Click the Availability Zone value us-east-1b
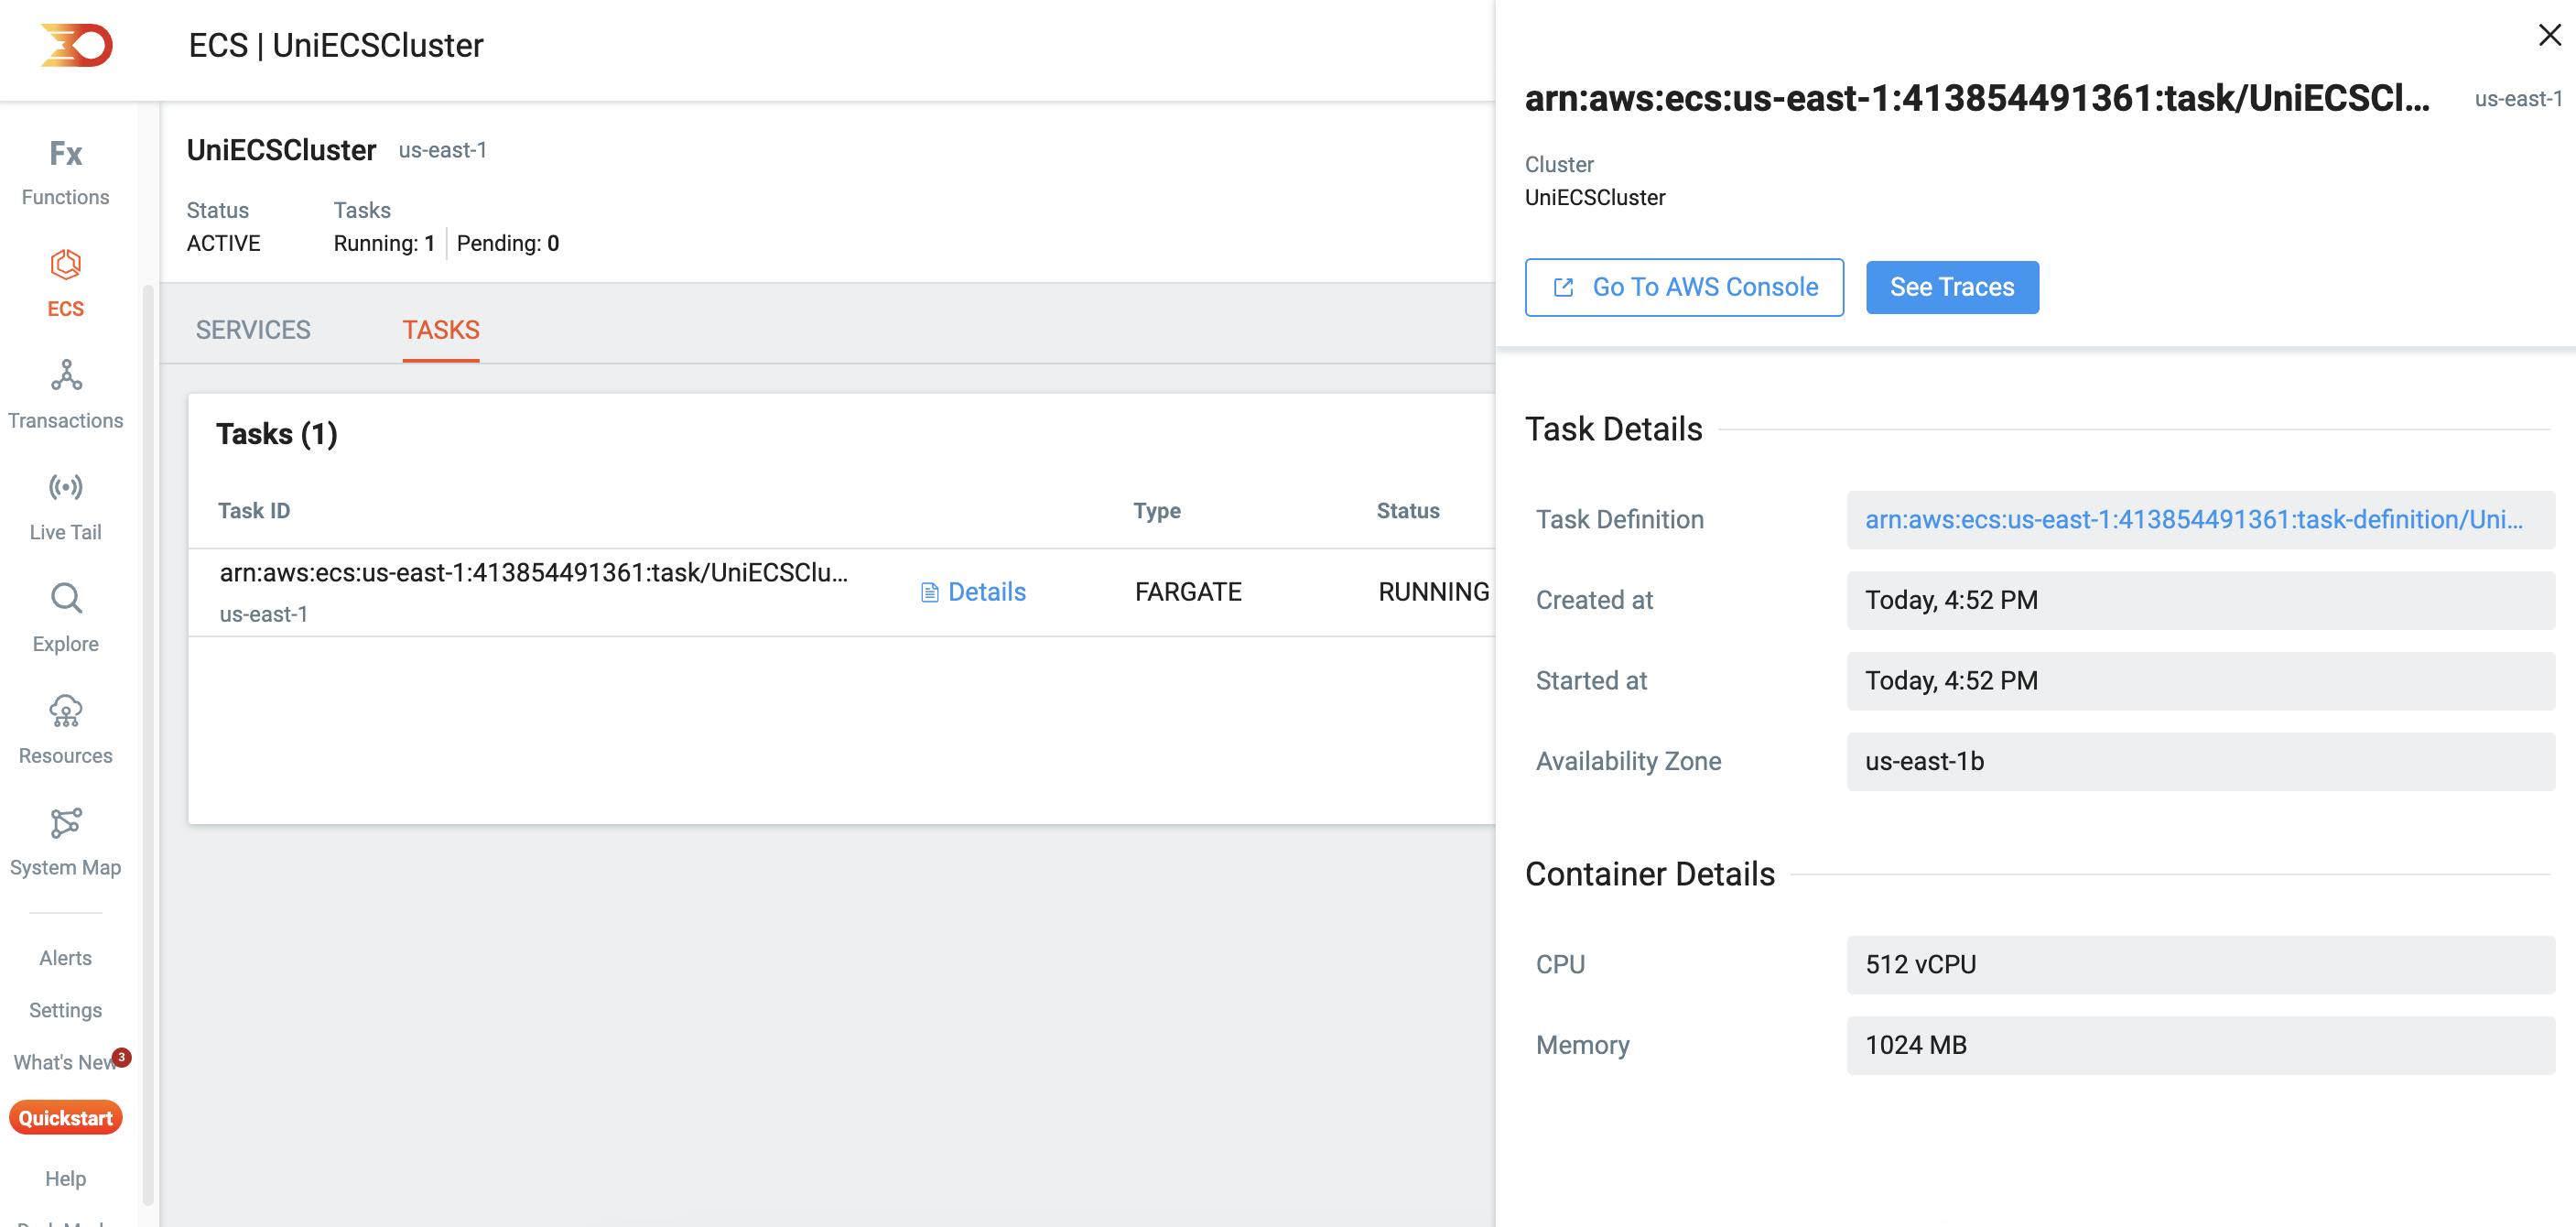2576x1227 pixels. pos(2200,762)
